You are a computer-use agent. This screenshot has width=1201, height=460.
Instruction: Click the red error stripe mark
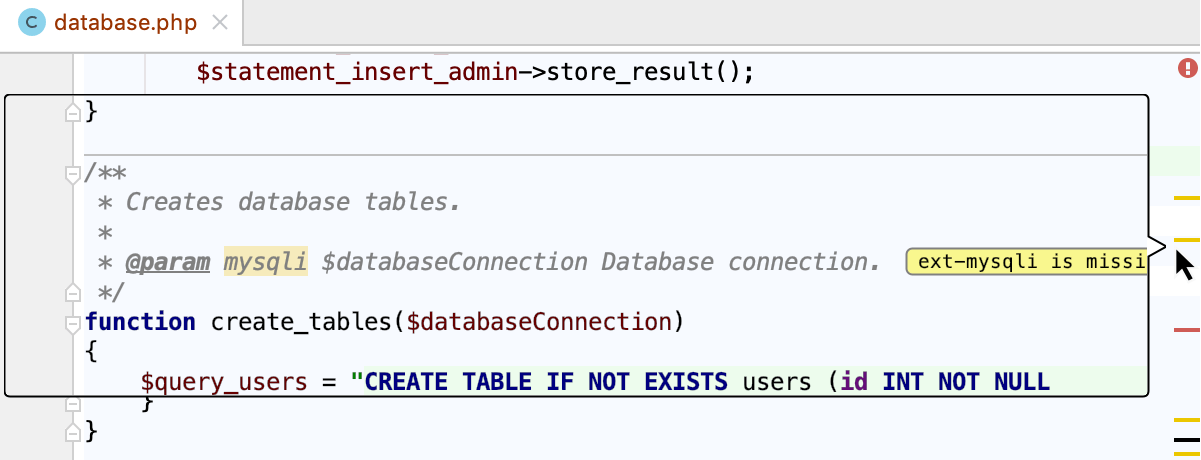click(1186, 329)
